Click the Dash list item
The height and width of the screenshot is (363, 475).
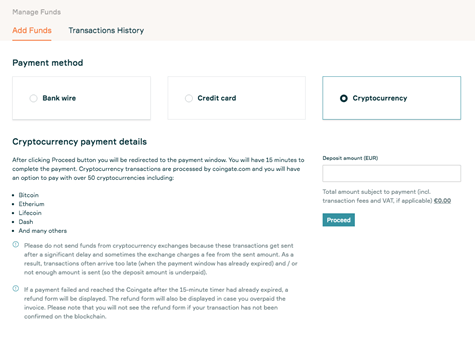click(x=26, y=222)
